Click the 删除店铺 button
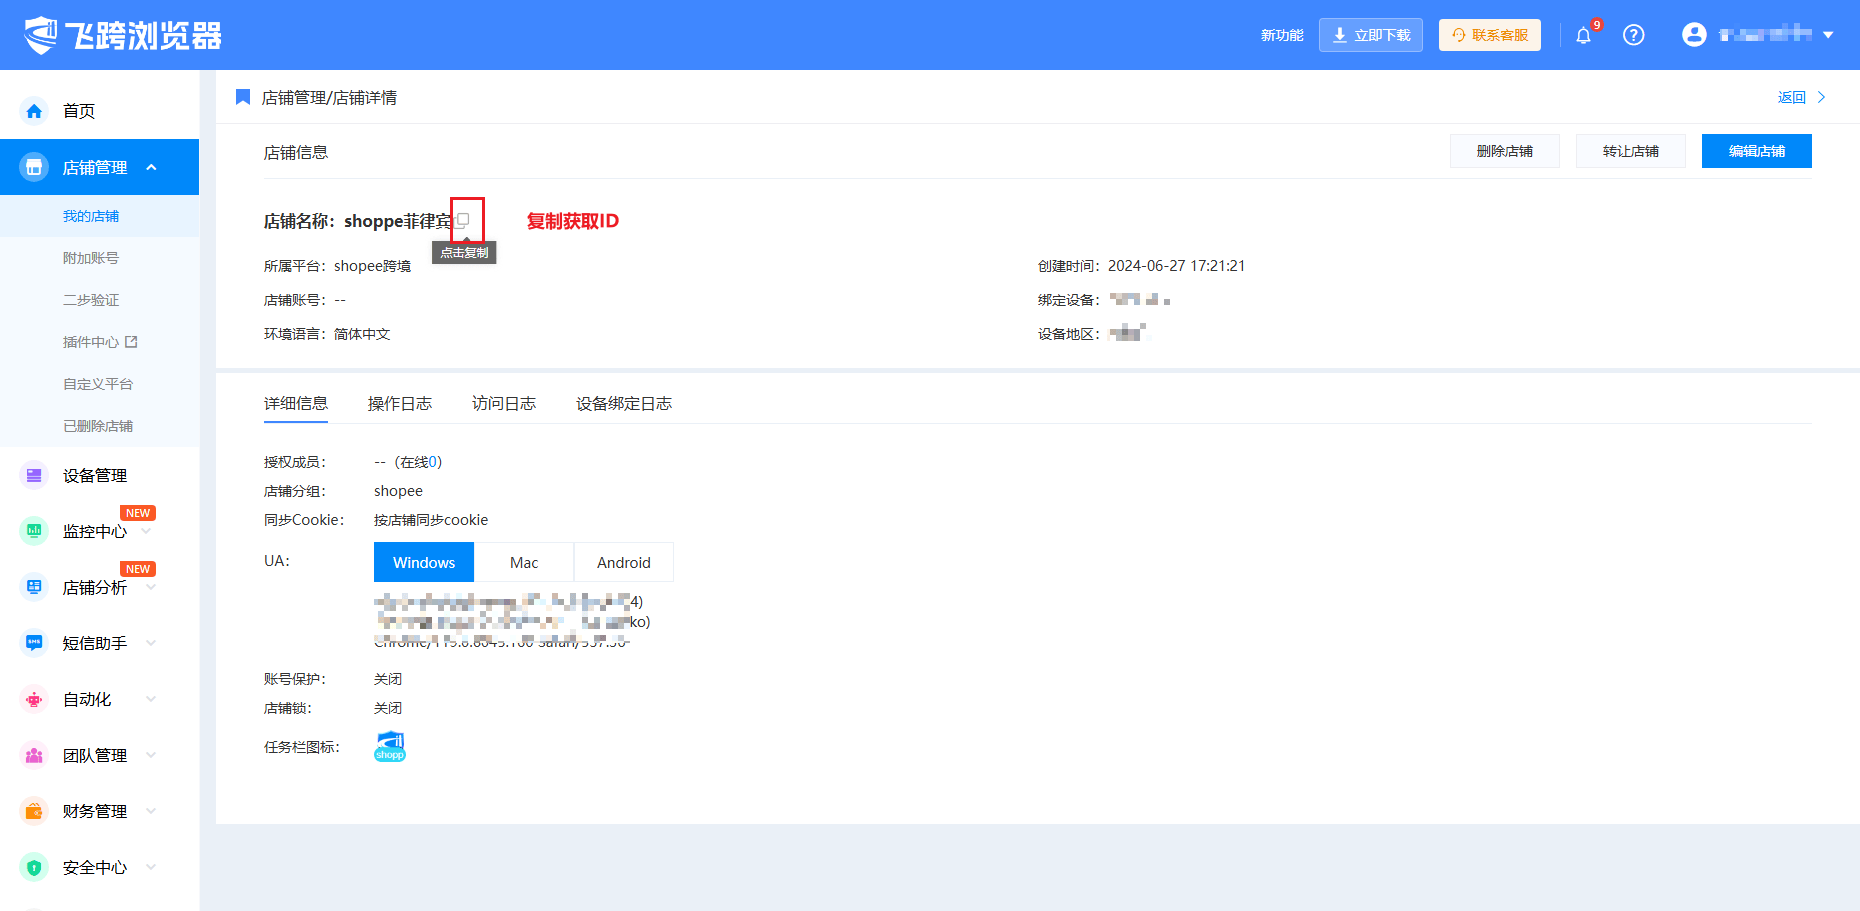Screen dimensions: 1860x911 (1504, 151)
